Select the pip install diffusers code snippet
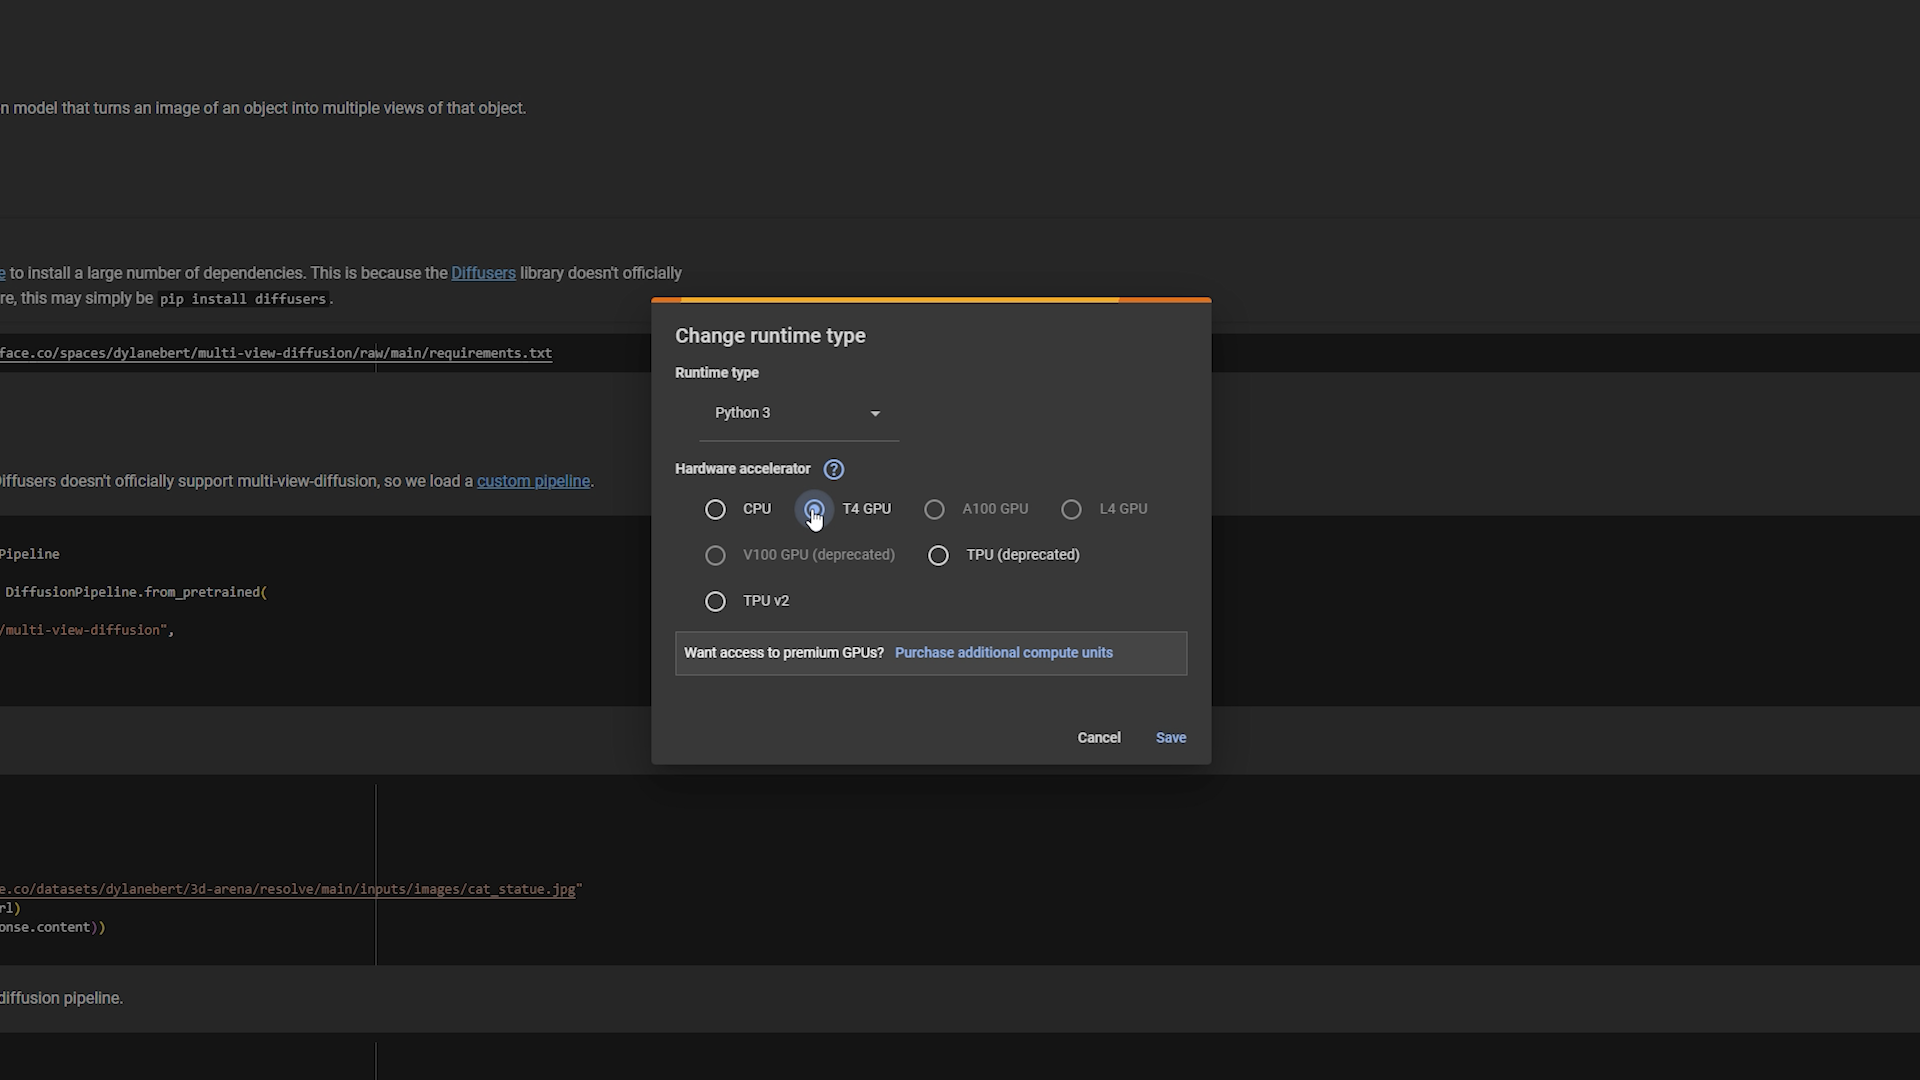This screenshot has height=1080, width=1920. pyautogui.click(x=243, y=298)
